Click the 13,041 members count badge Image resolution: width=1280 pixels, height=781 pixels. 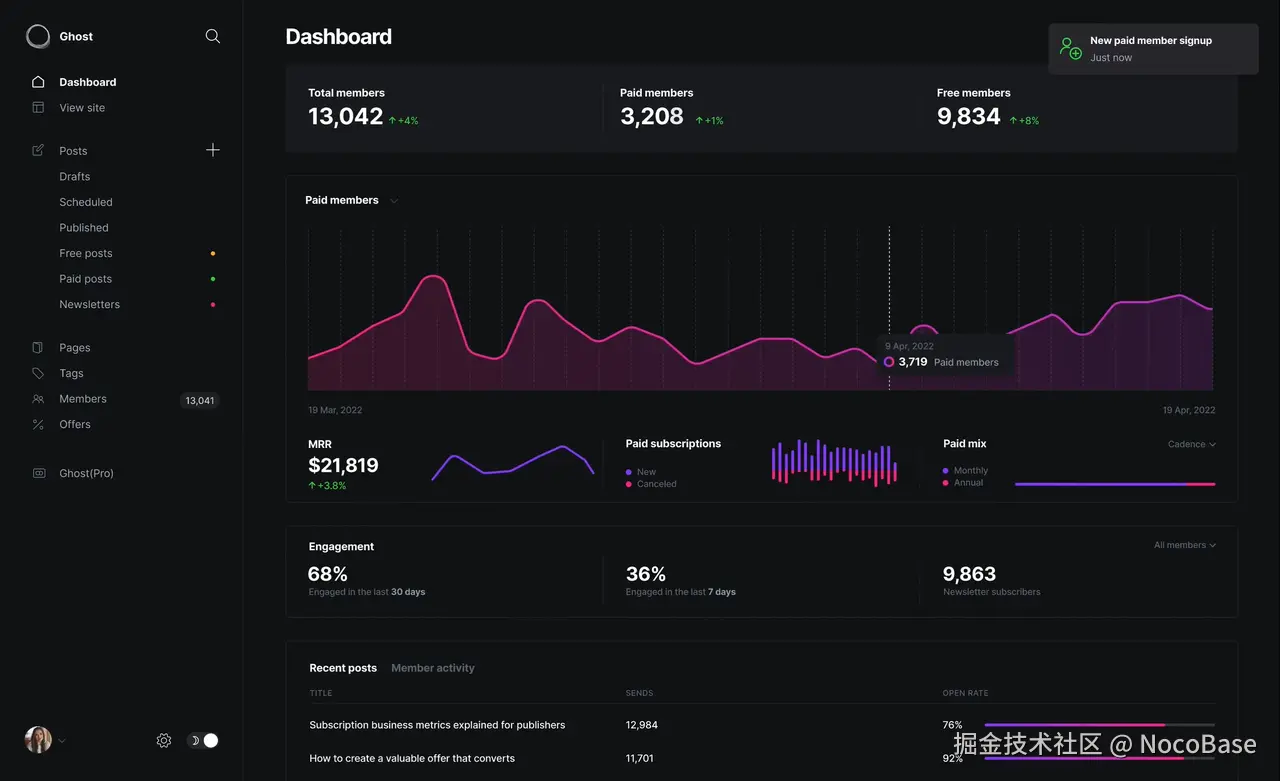pos(200,400)
